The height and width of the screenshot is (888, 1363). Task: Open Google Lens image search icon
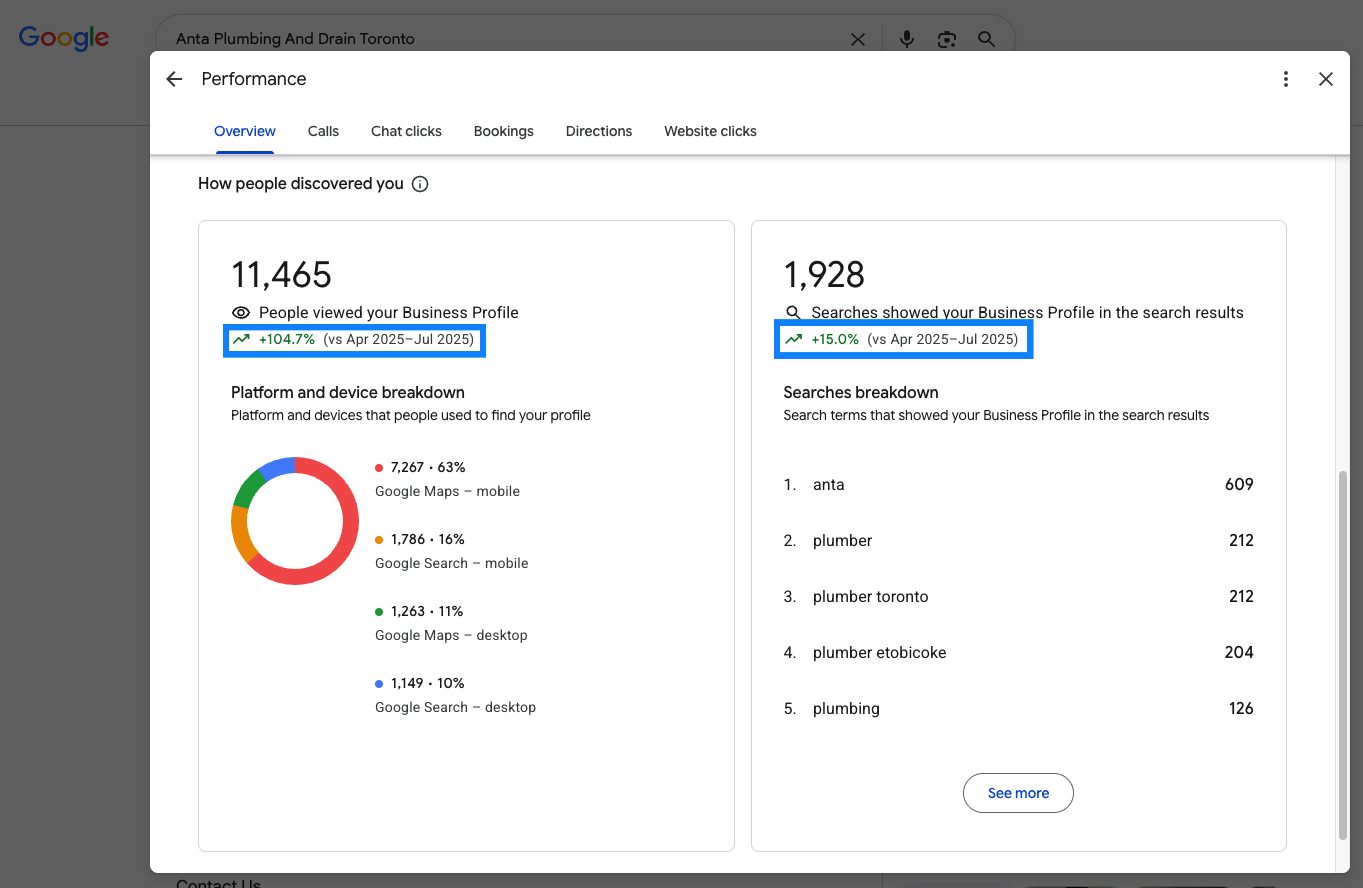(x=946, y=39)
